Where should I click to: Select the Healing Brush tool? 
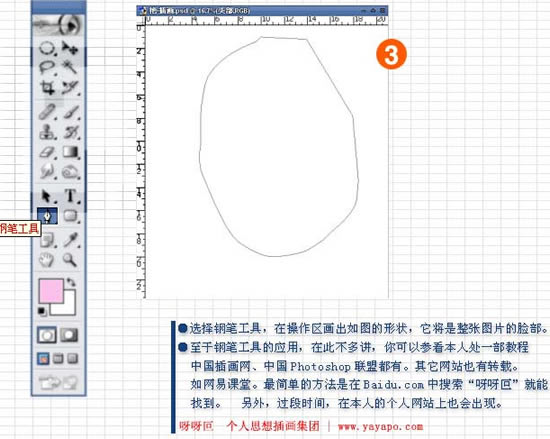click(47, 112)
